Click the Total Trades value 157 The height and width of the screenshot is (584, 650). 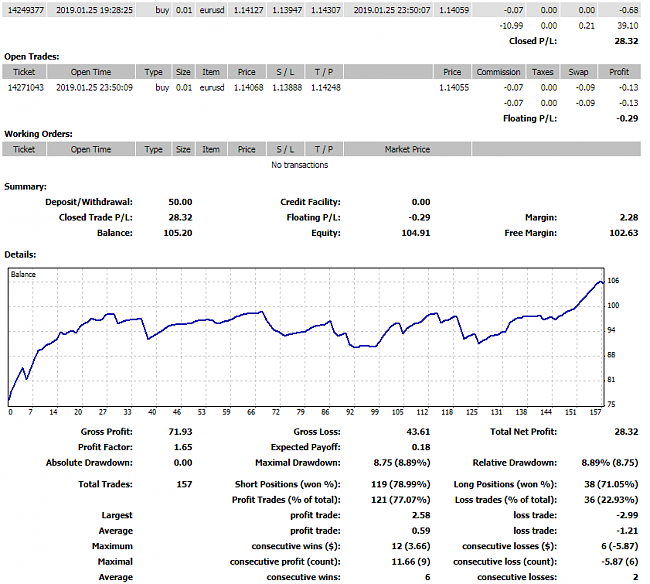click(184, 485)
